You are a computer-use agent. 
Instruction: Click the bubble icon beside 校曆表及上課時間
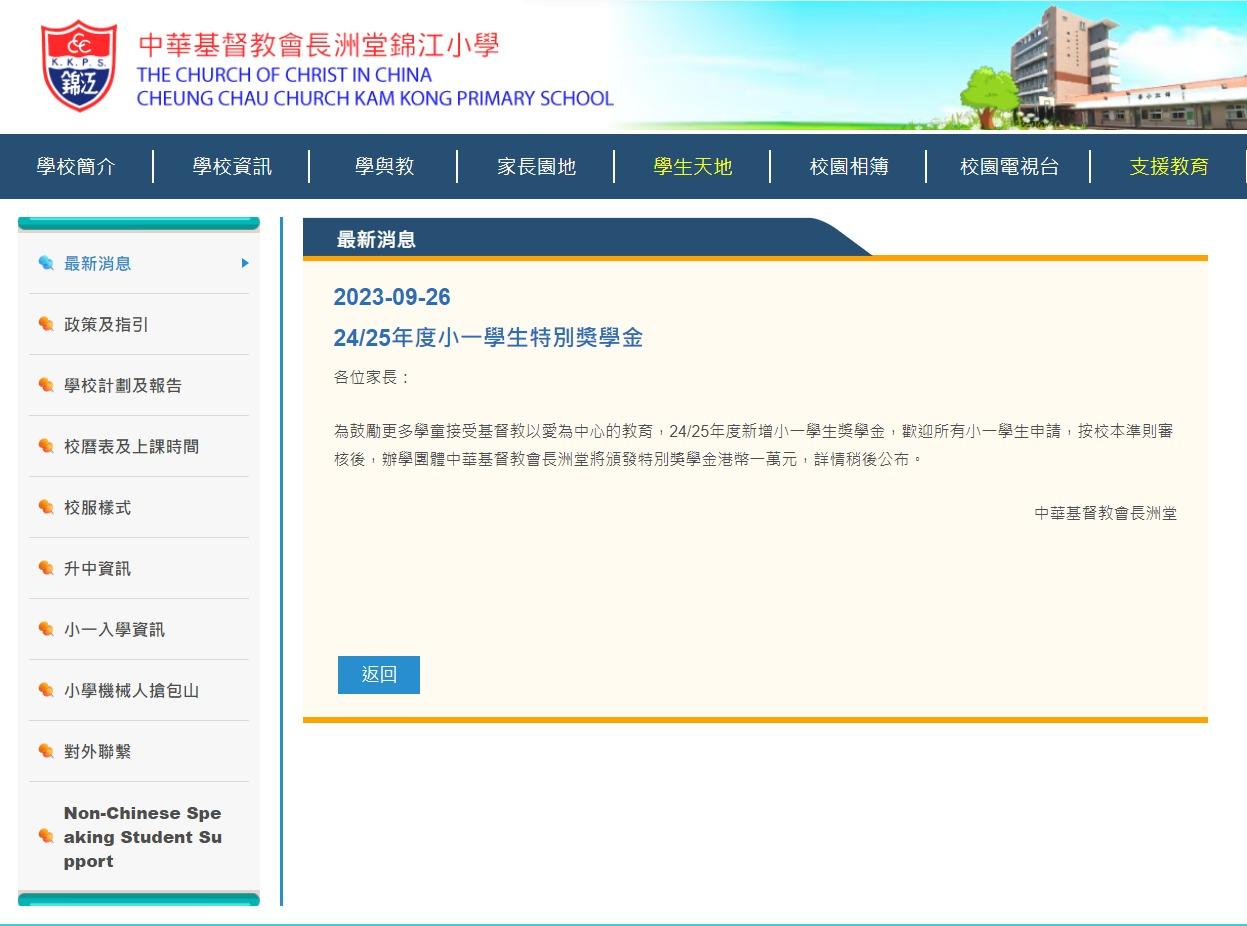point(46,447)
